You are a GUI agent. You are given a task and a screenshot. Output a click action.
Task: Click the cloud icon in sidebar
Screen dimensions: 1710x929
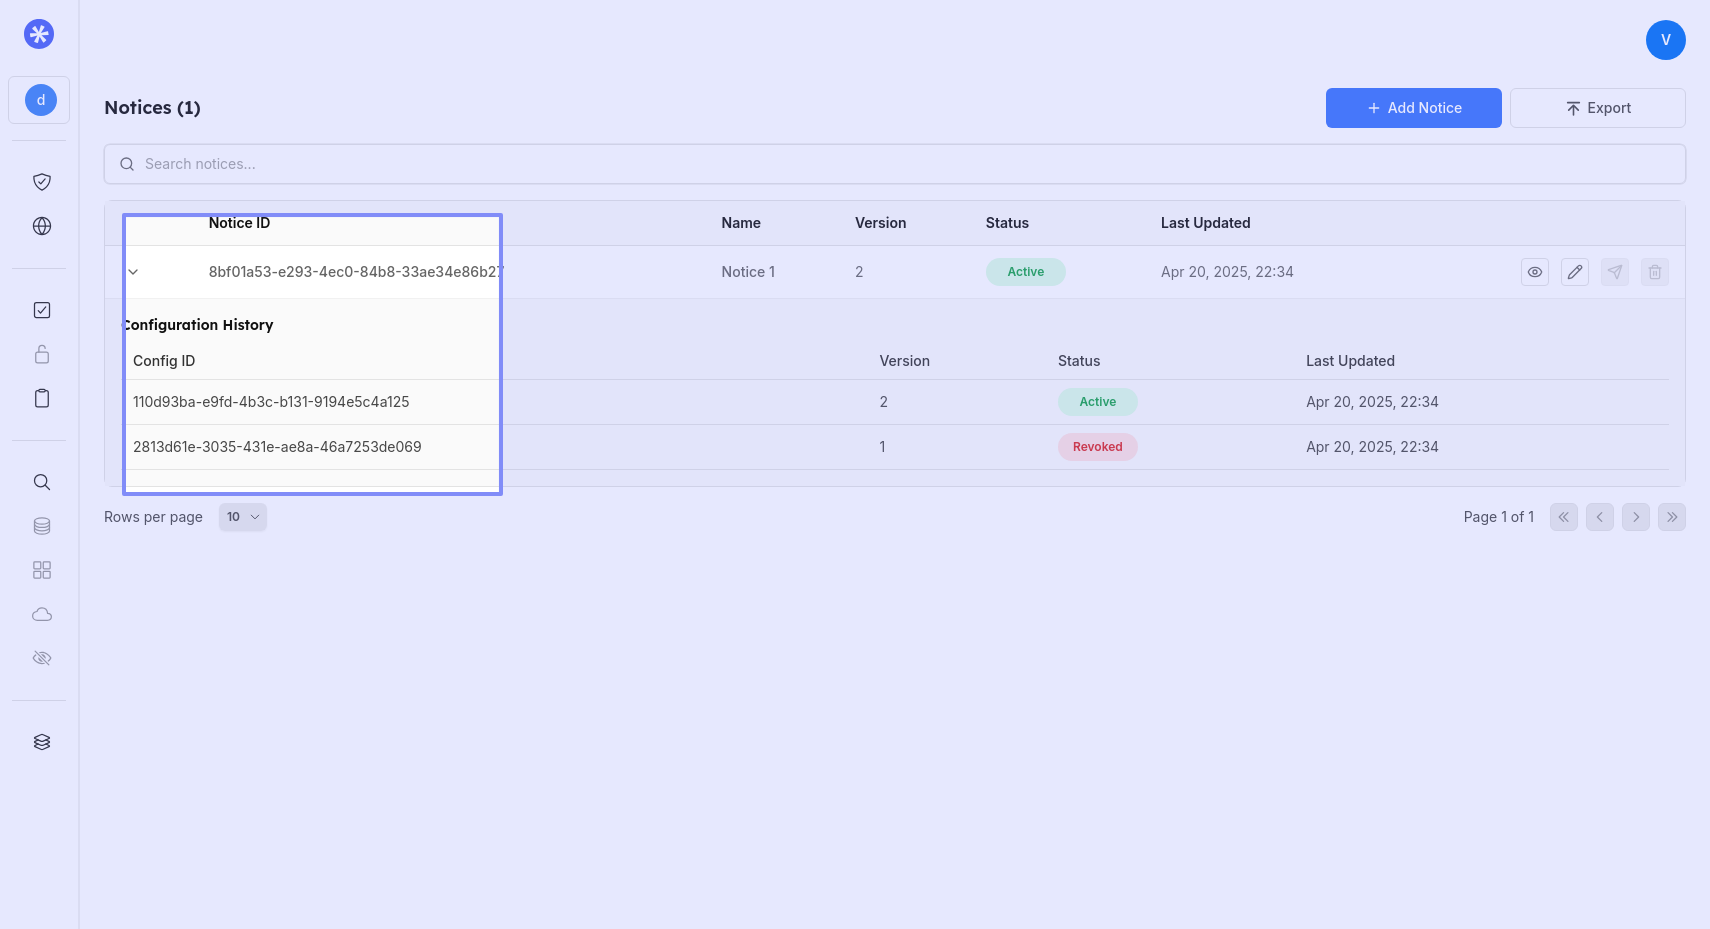coord(42,614)
